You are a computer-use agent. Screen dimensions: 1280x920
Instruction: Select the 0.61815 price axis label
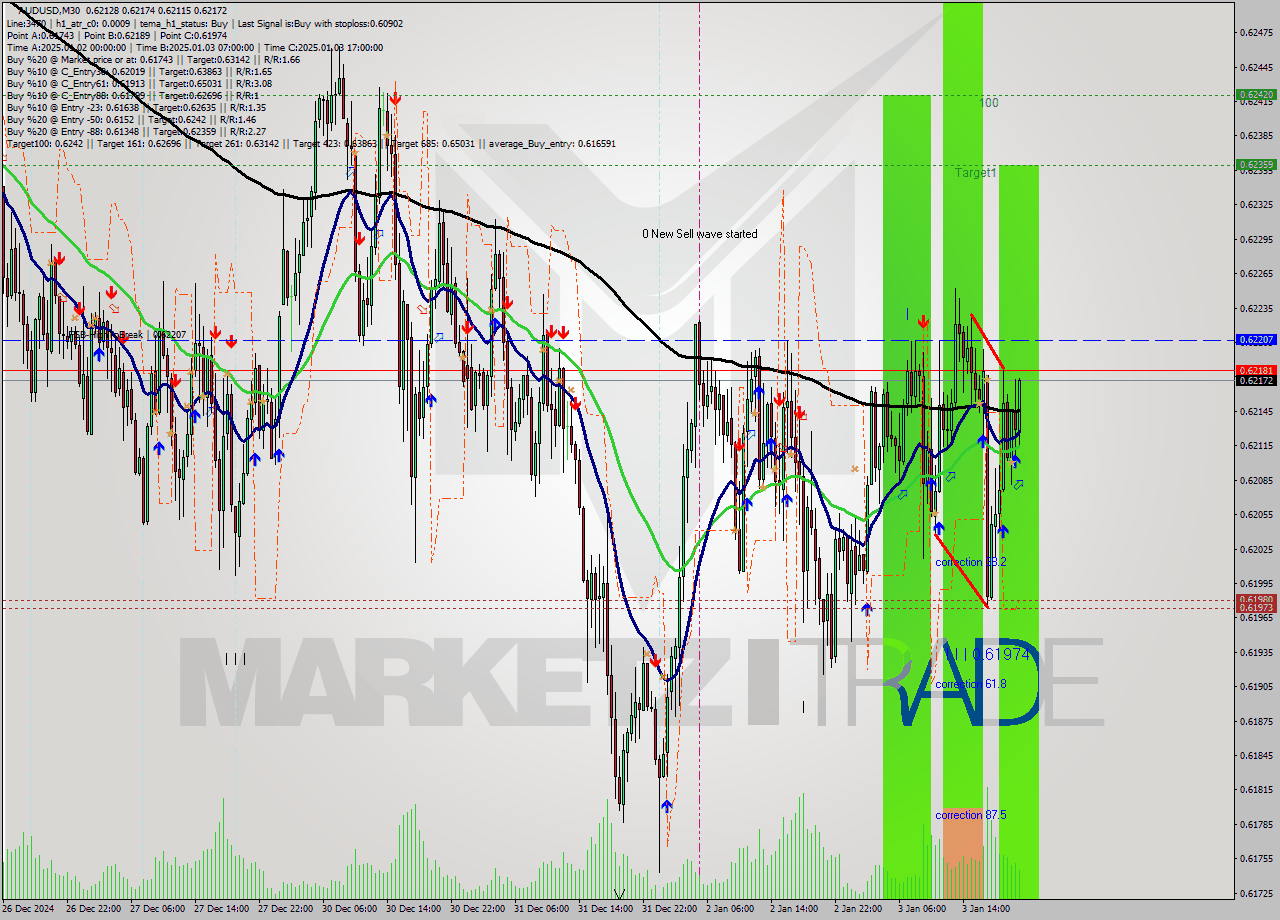point(1256,789)
